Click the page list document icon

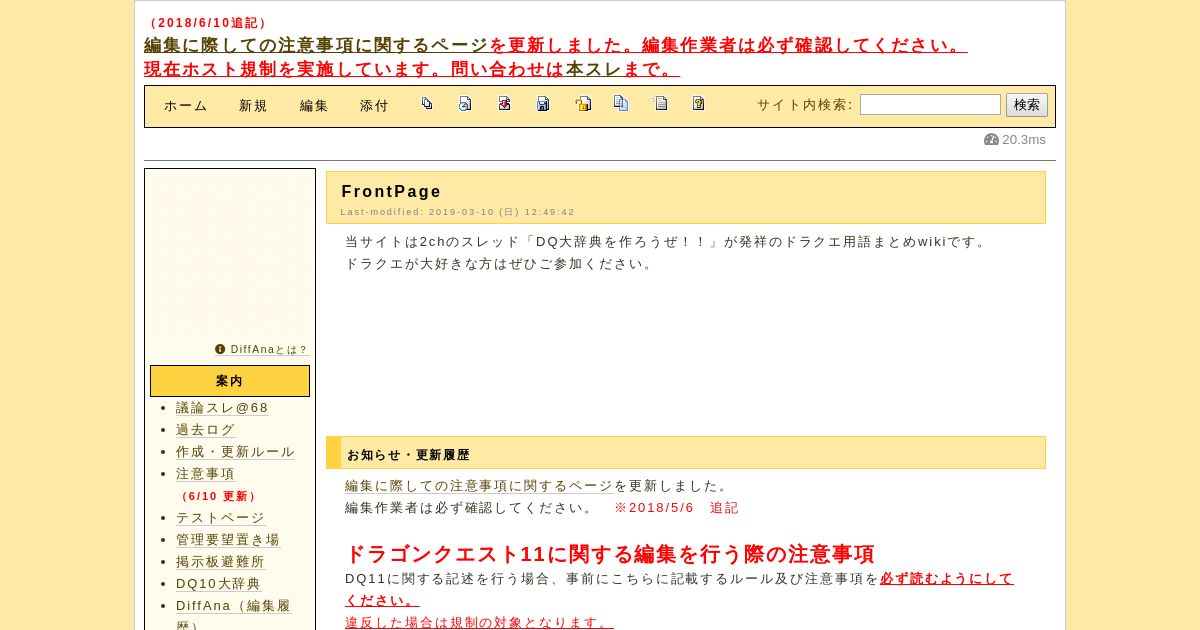pos(660,103)
